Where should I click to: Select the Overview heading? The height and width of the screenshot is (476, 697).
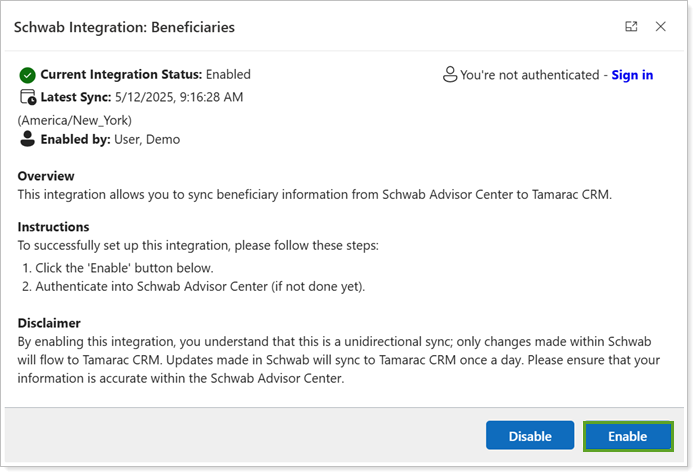click(x=46, y=176)
